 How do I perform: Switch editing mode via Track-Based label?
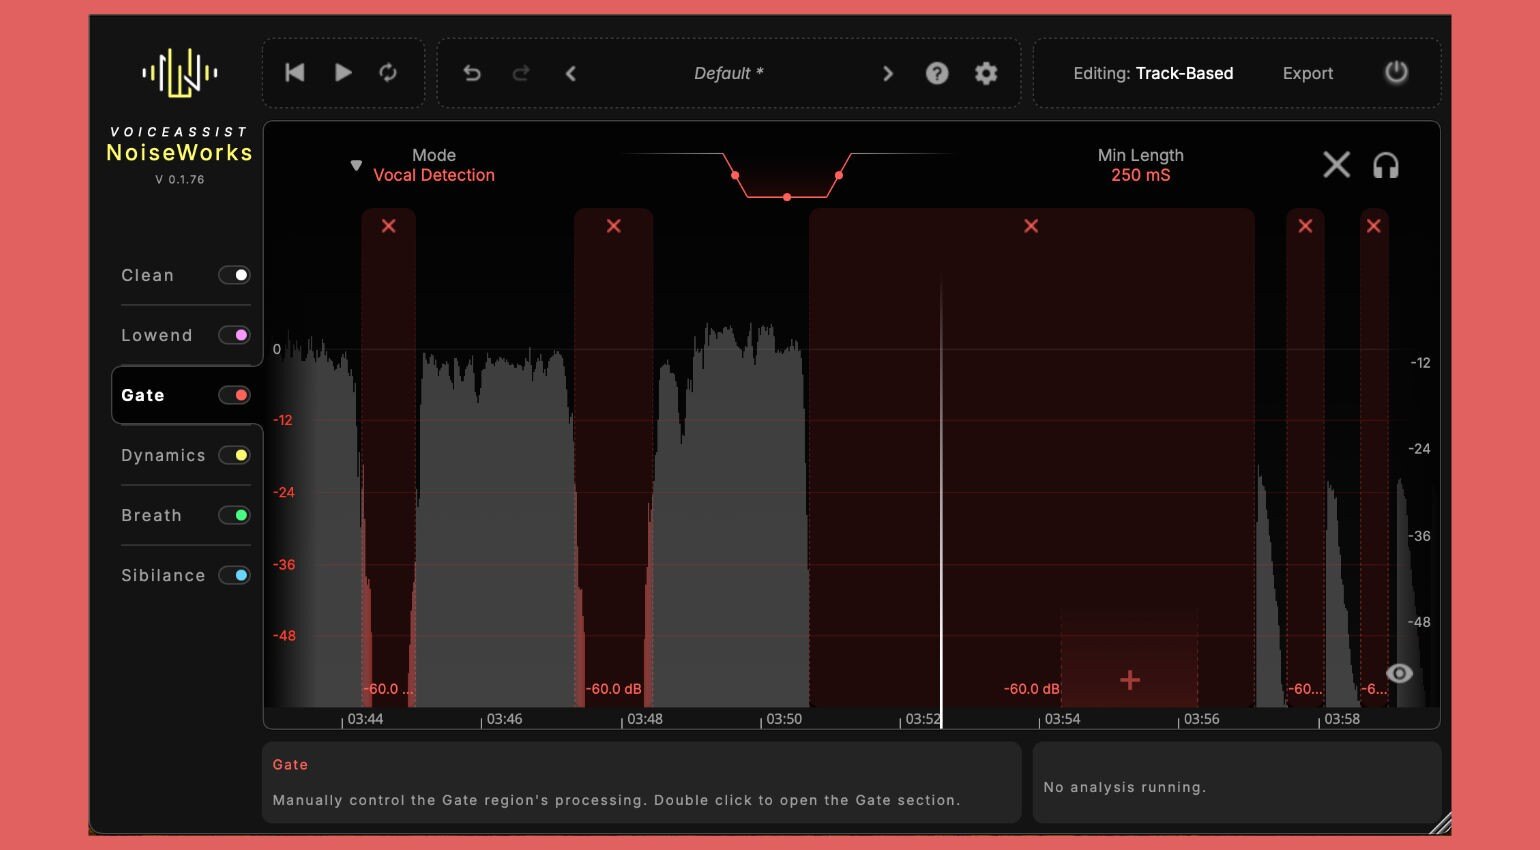coord(1184,73)
